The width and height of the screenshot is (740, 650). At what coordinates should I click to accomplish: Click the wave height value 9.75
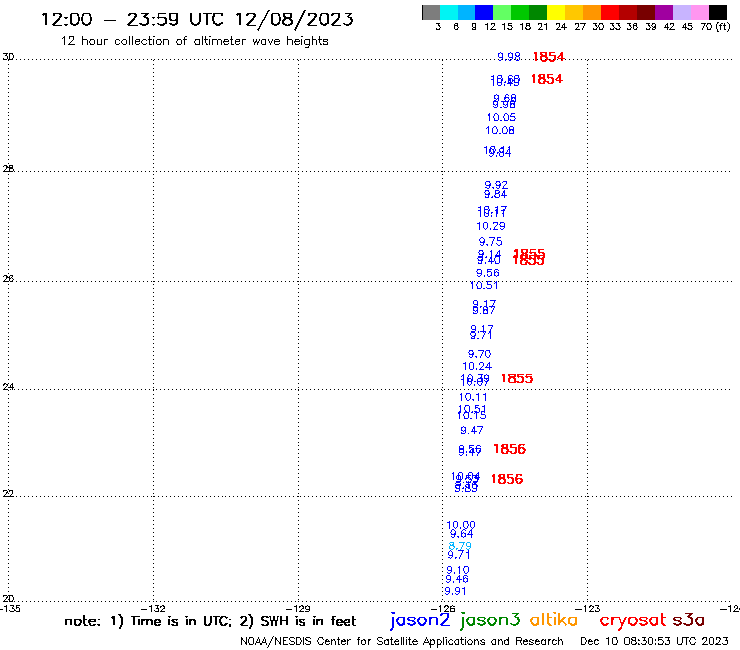(490, 242)
